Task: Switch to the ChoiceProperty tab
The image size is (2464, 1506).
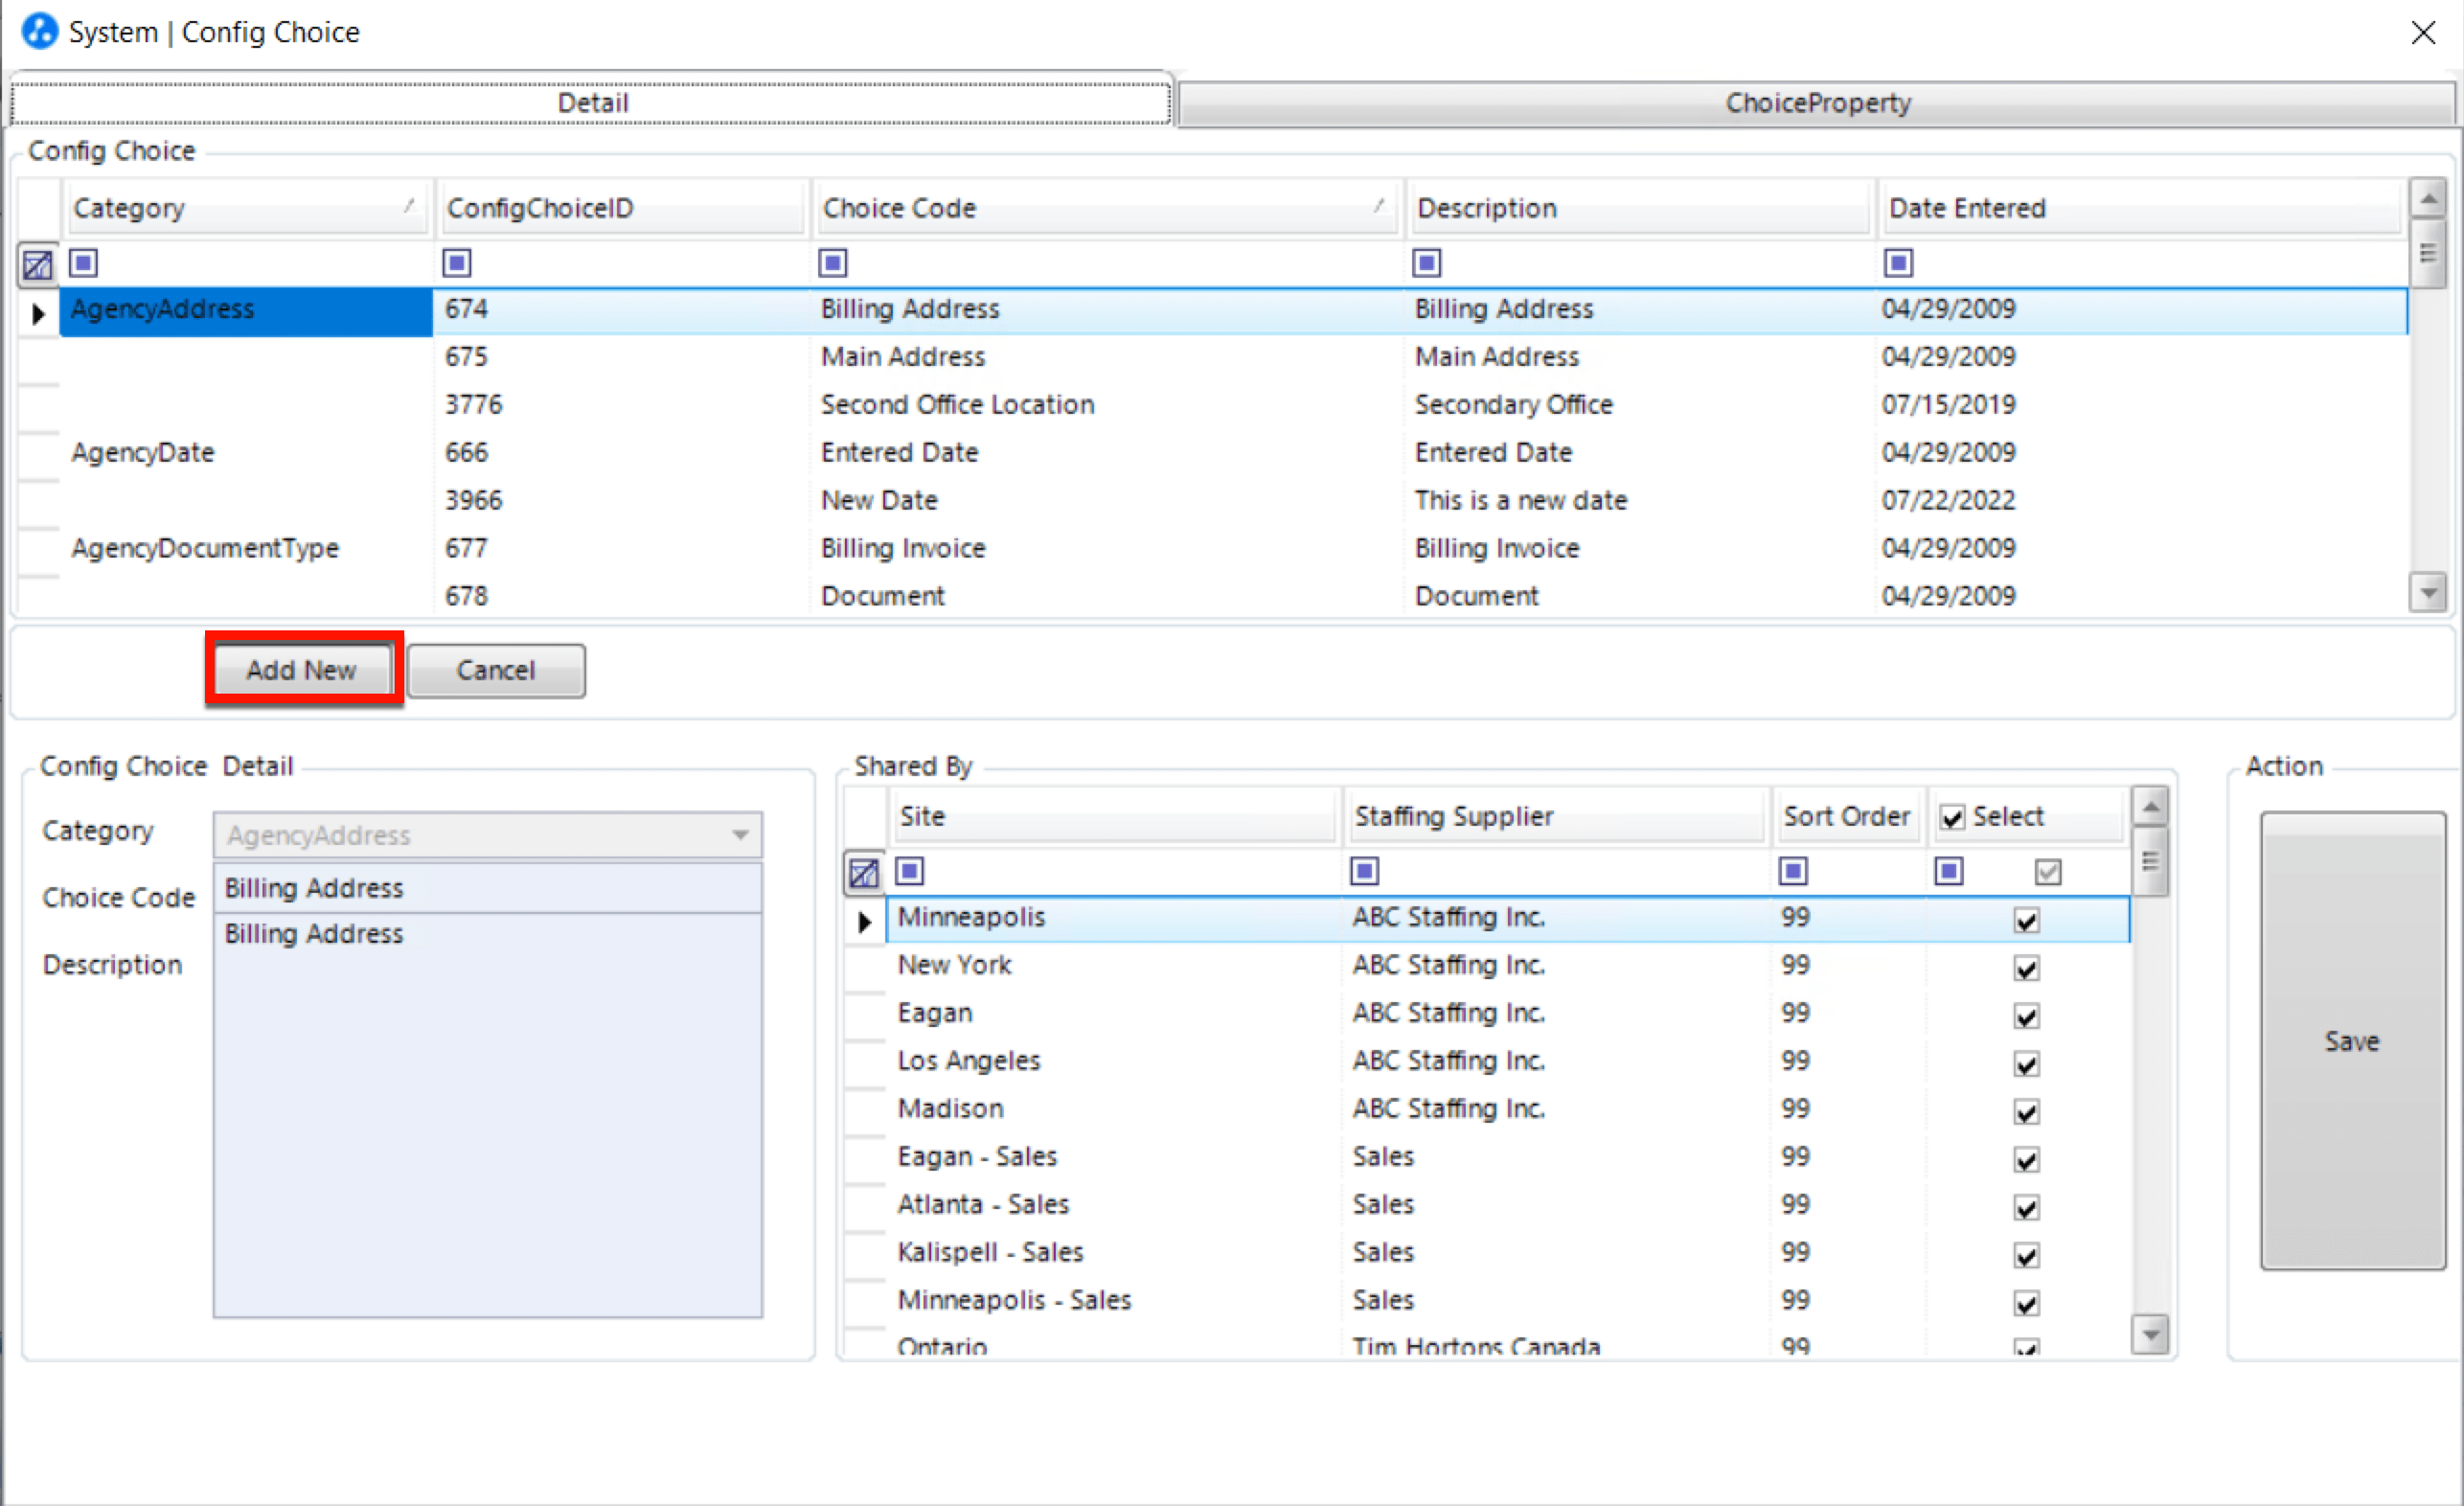Action: (x=1816, y=103)
